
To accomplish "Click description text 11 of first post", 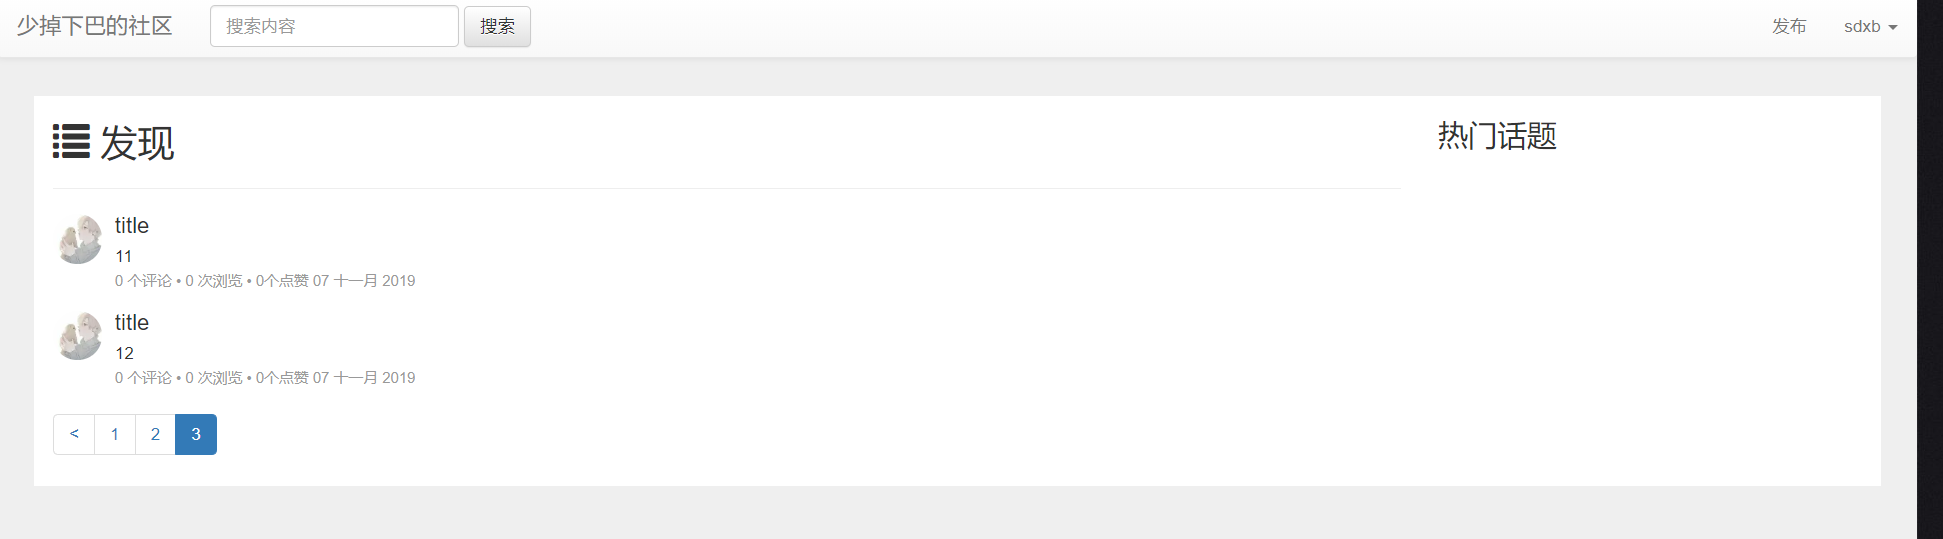I will coord(124,256).
